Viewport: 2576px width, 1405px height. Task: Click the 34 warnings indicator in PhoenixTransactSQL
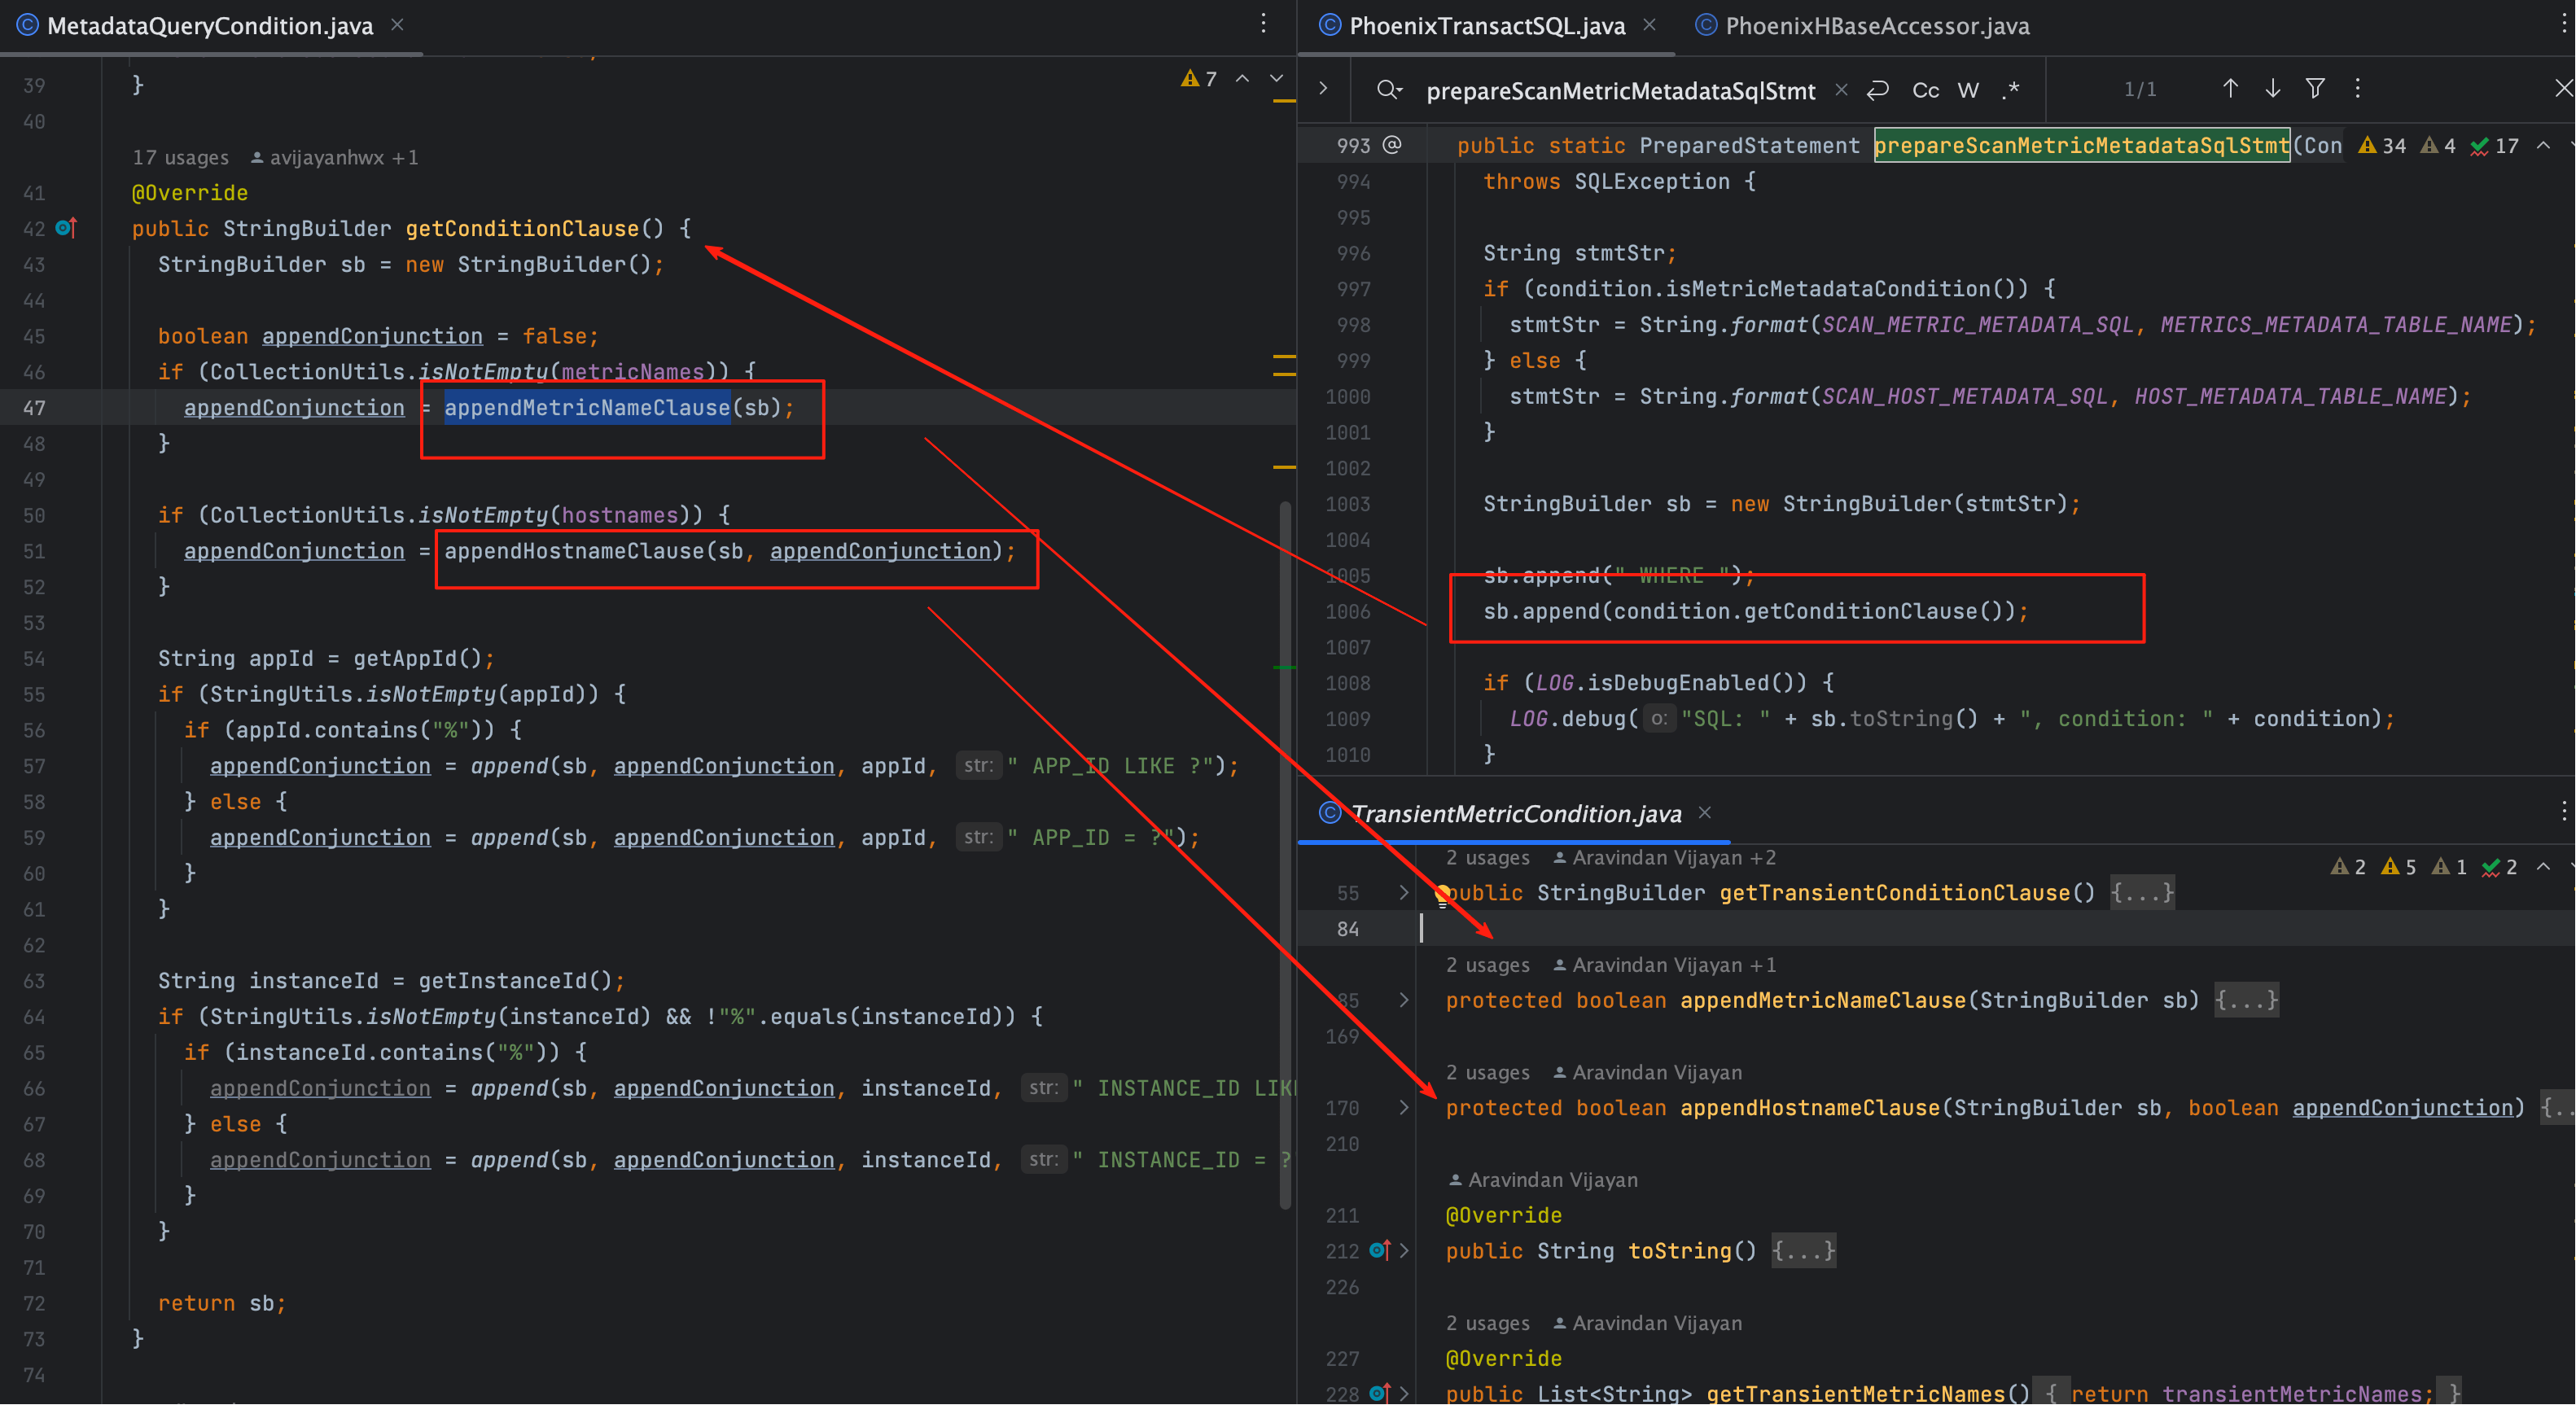(x=2382, y=146)
